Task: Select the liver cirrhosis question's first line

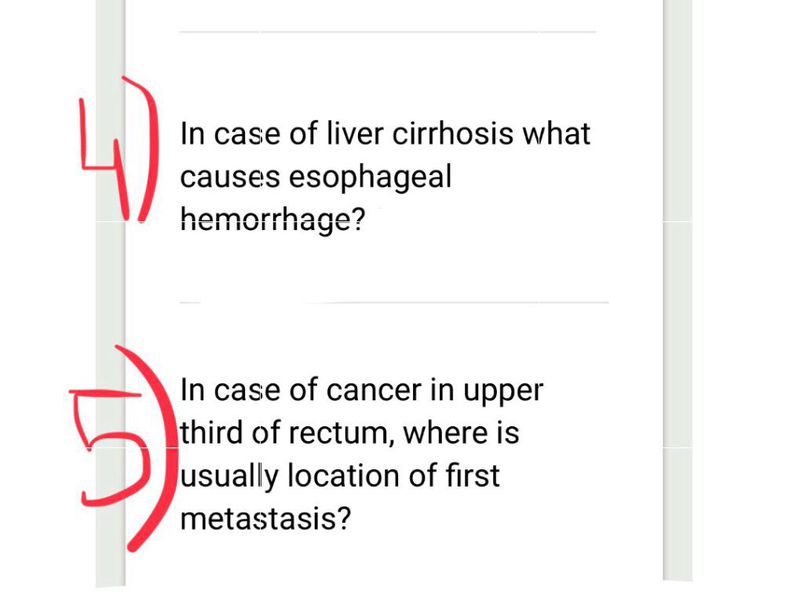Action: (385, 134)
